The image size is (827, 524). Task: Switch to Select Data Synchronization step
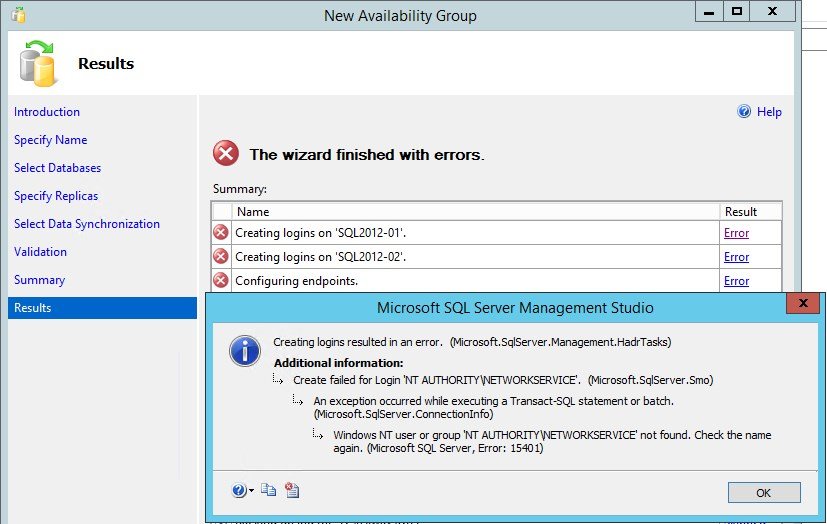87,224
